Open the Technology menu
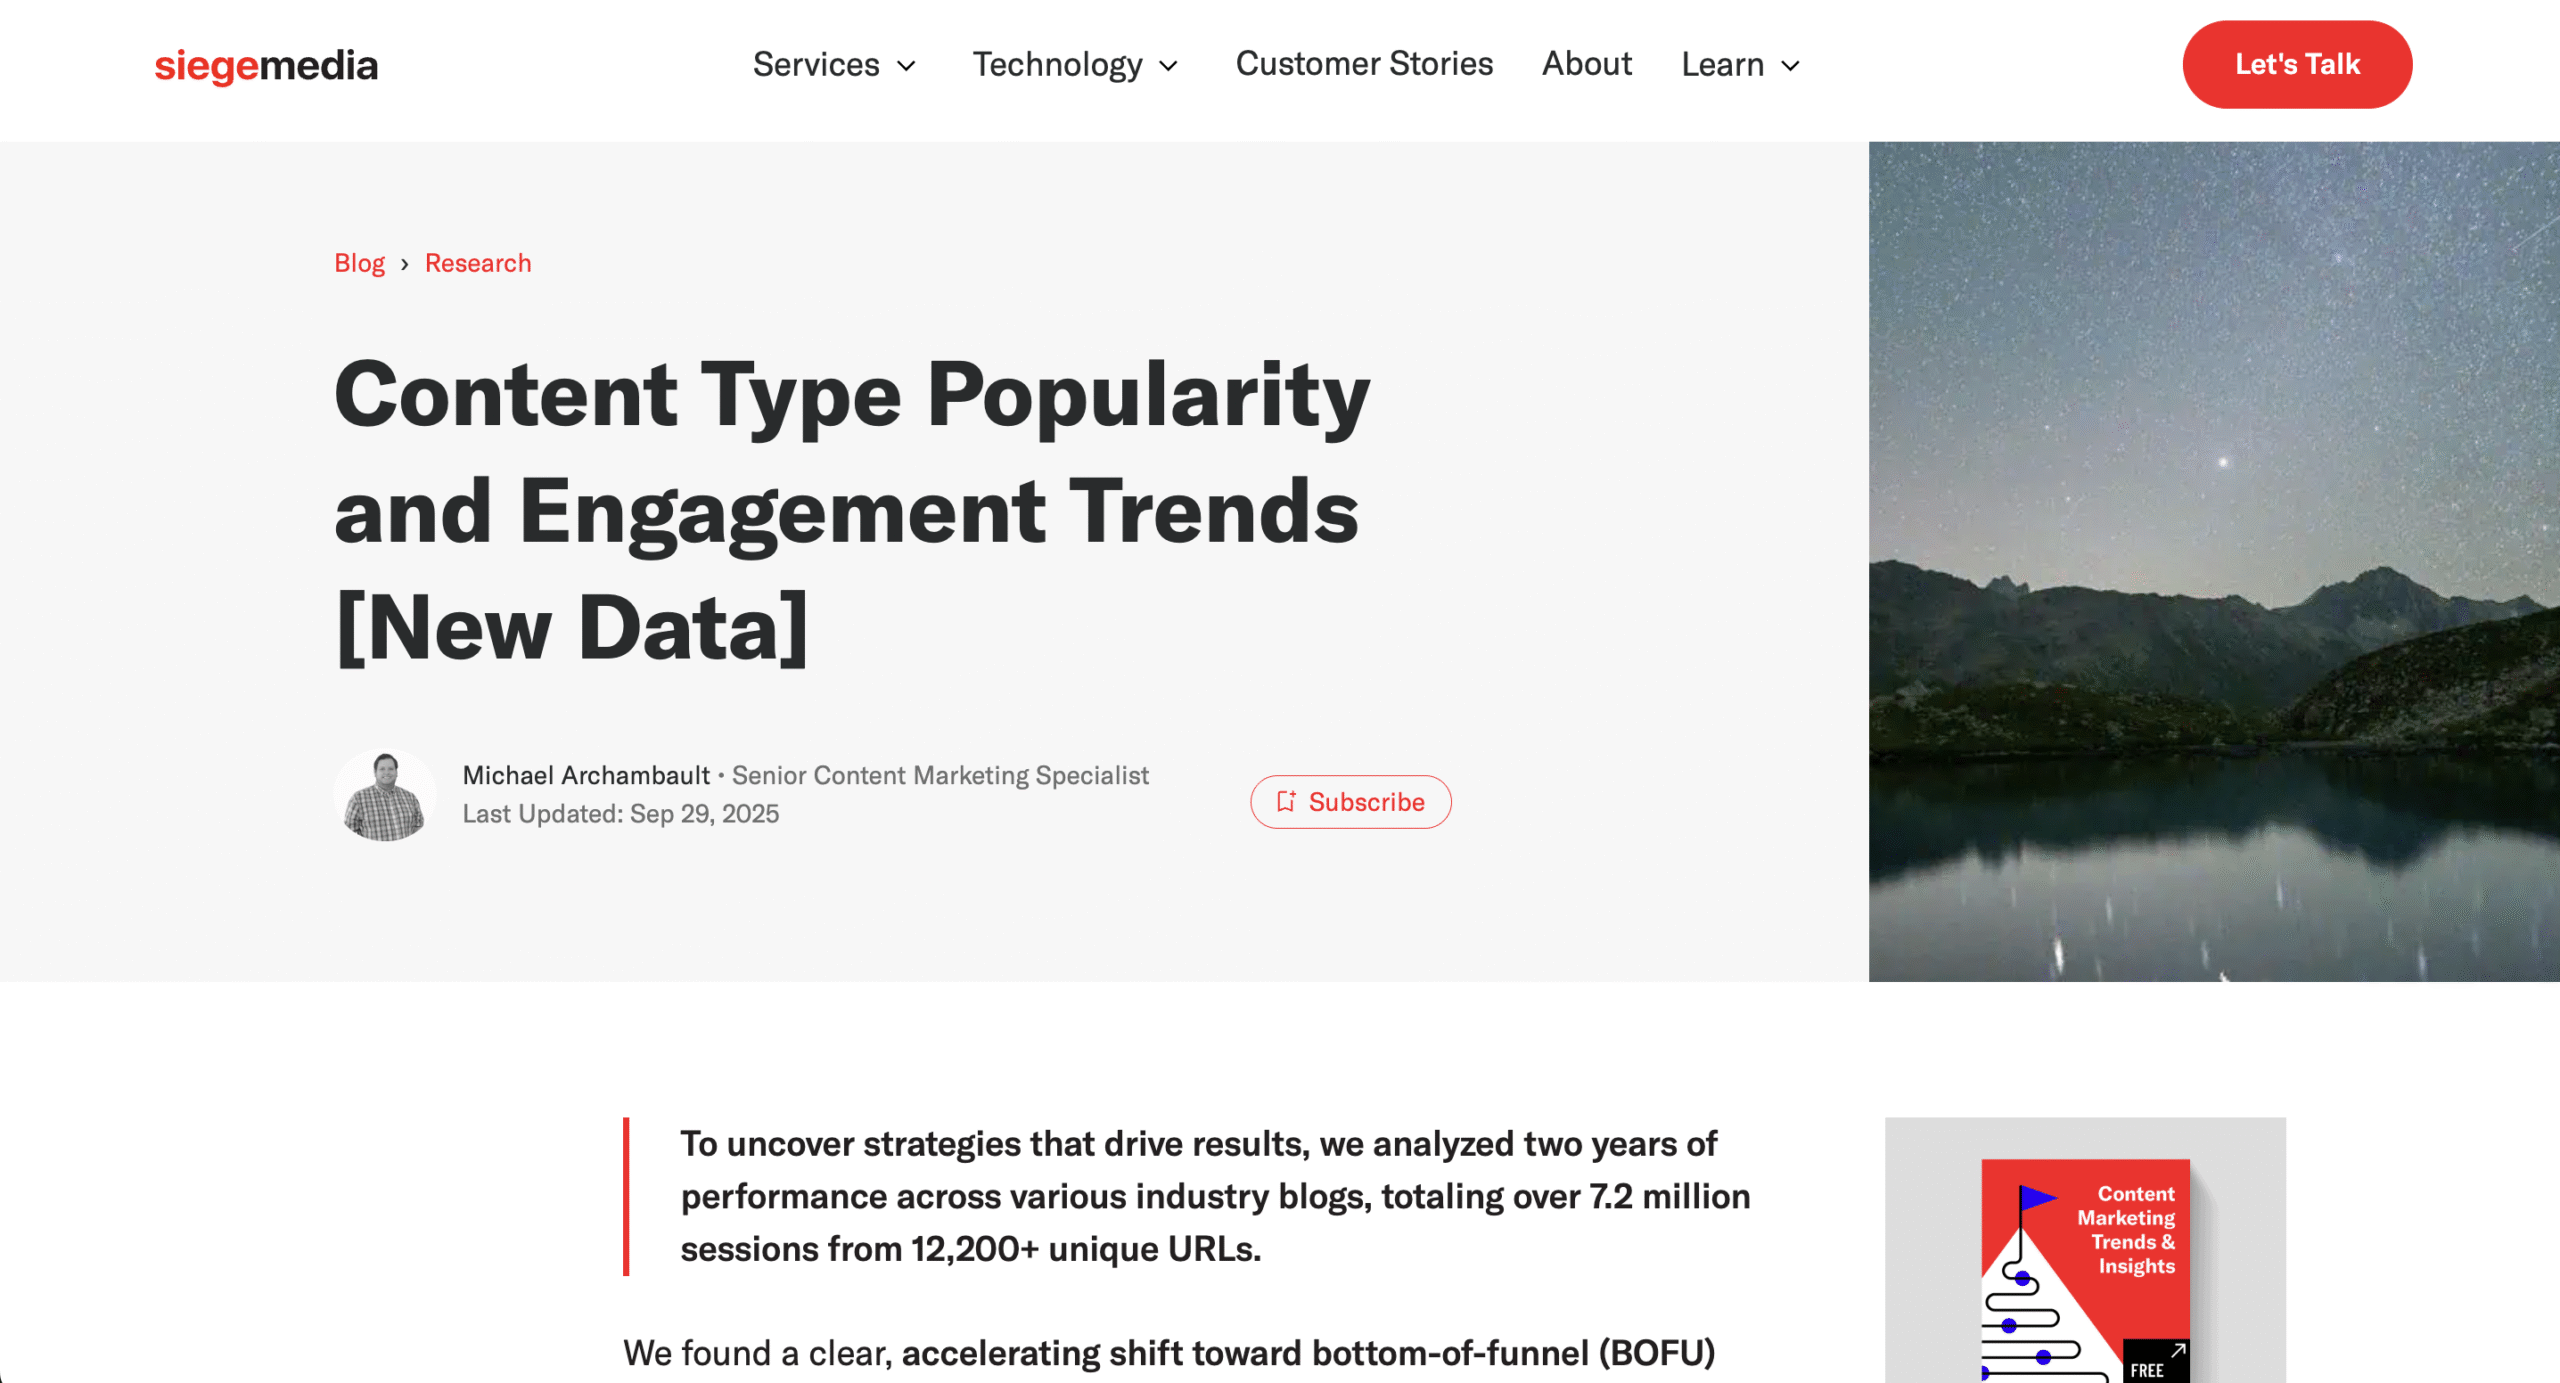2560x1383 pixels. pyautogui.click(x=1057, y=65)
